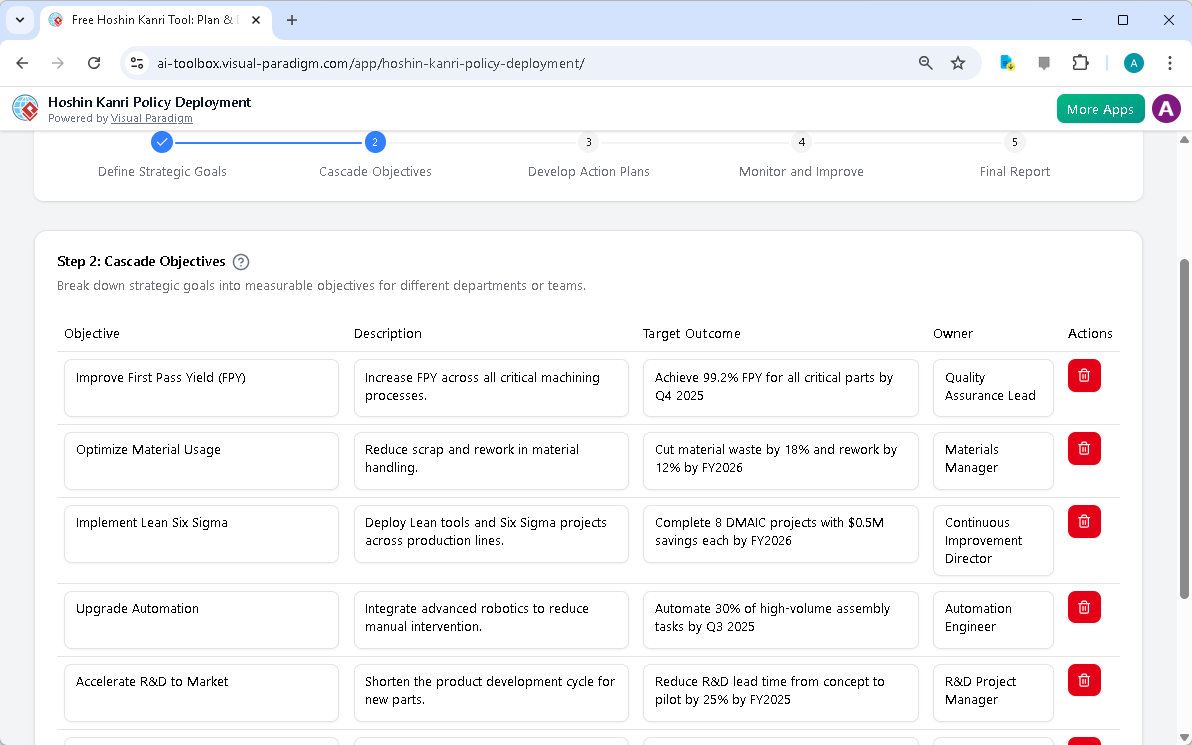Switch to the Free Hoshin Kanri Tool tab

[x=150, y=20]
